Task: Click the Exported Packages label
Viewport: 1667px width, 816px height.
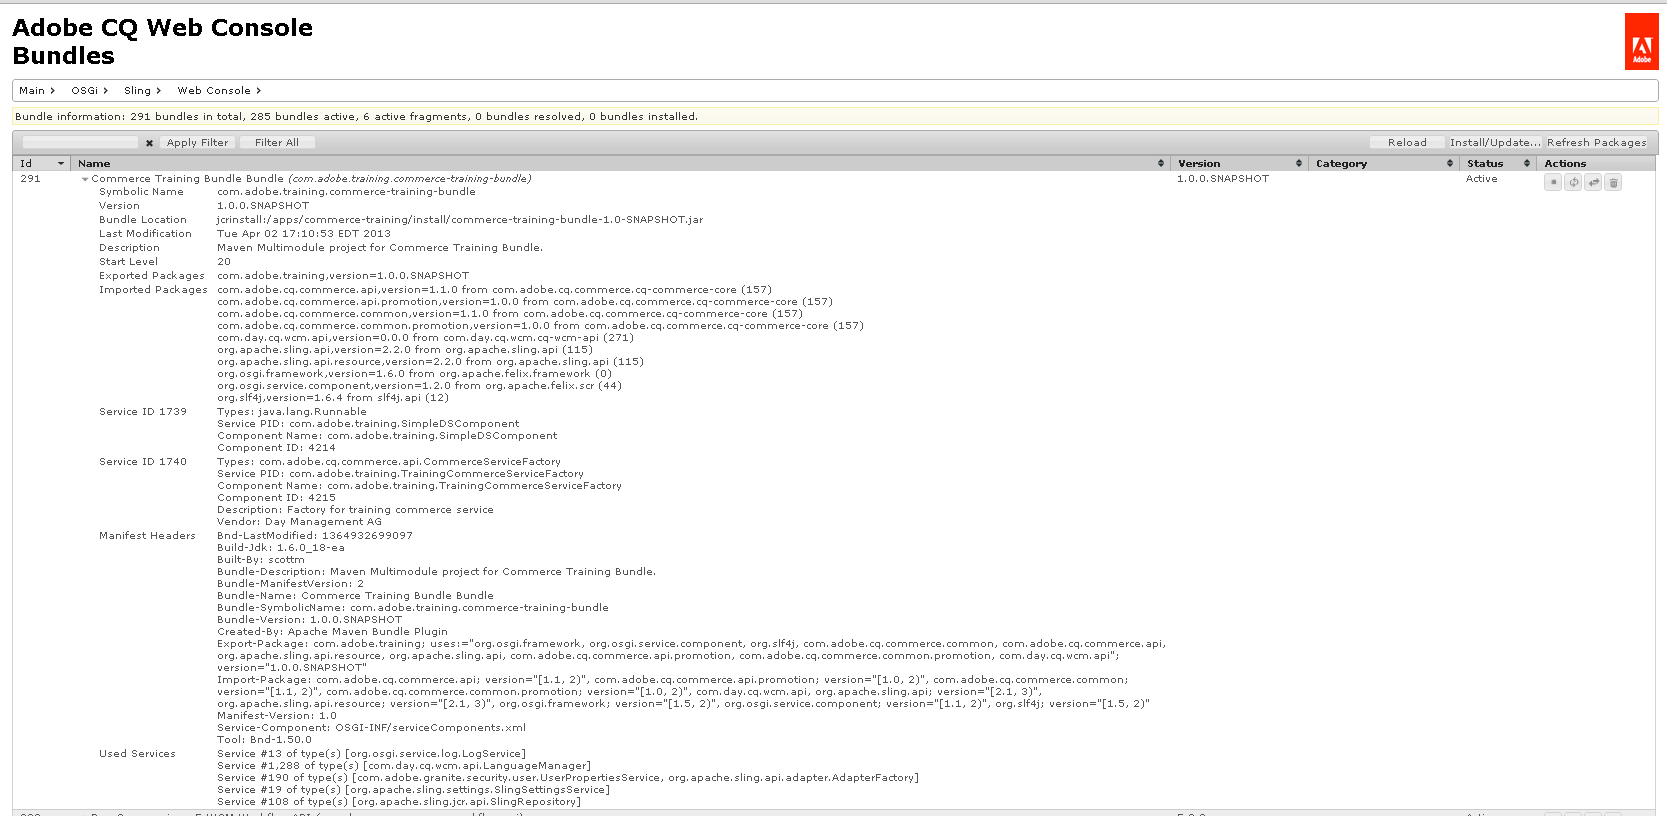Action: (x=152, y=276)
